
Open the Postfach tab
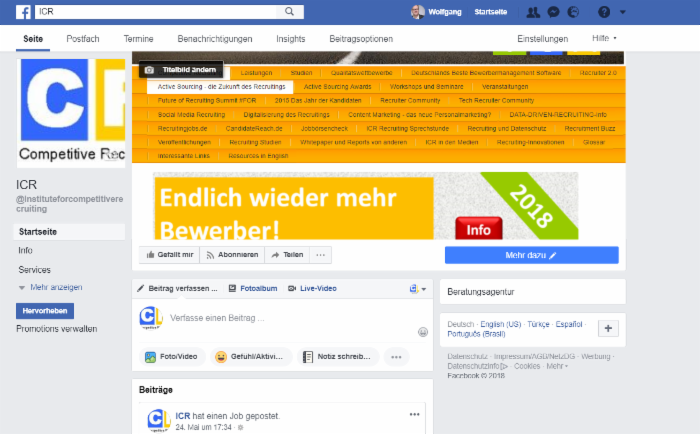(83, 39)
